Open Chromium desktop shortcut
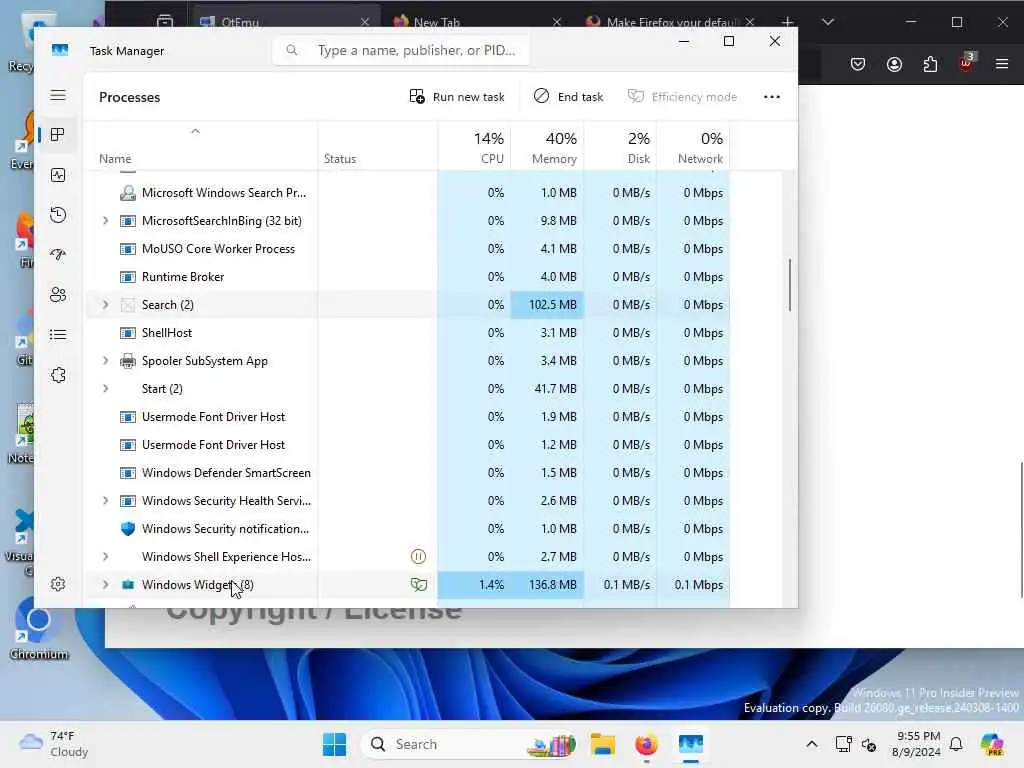The image size is (1024, 768). point(39,628)
